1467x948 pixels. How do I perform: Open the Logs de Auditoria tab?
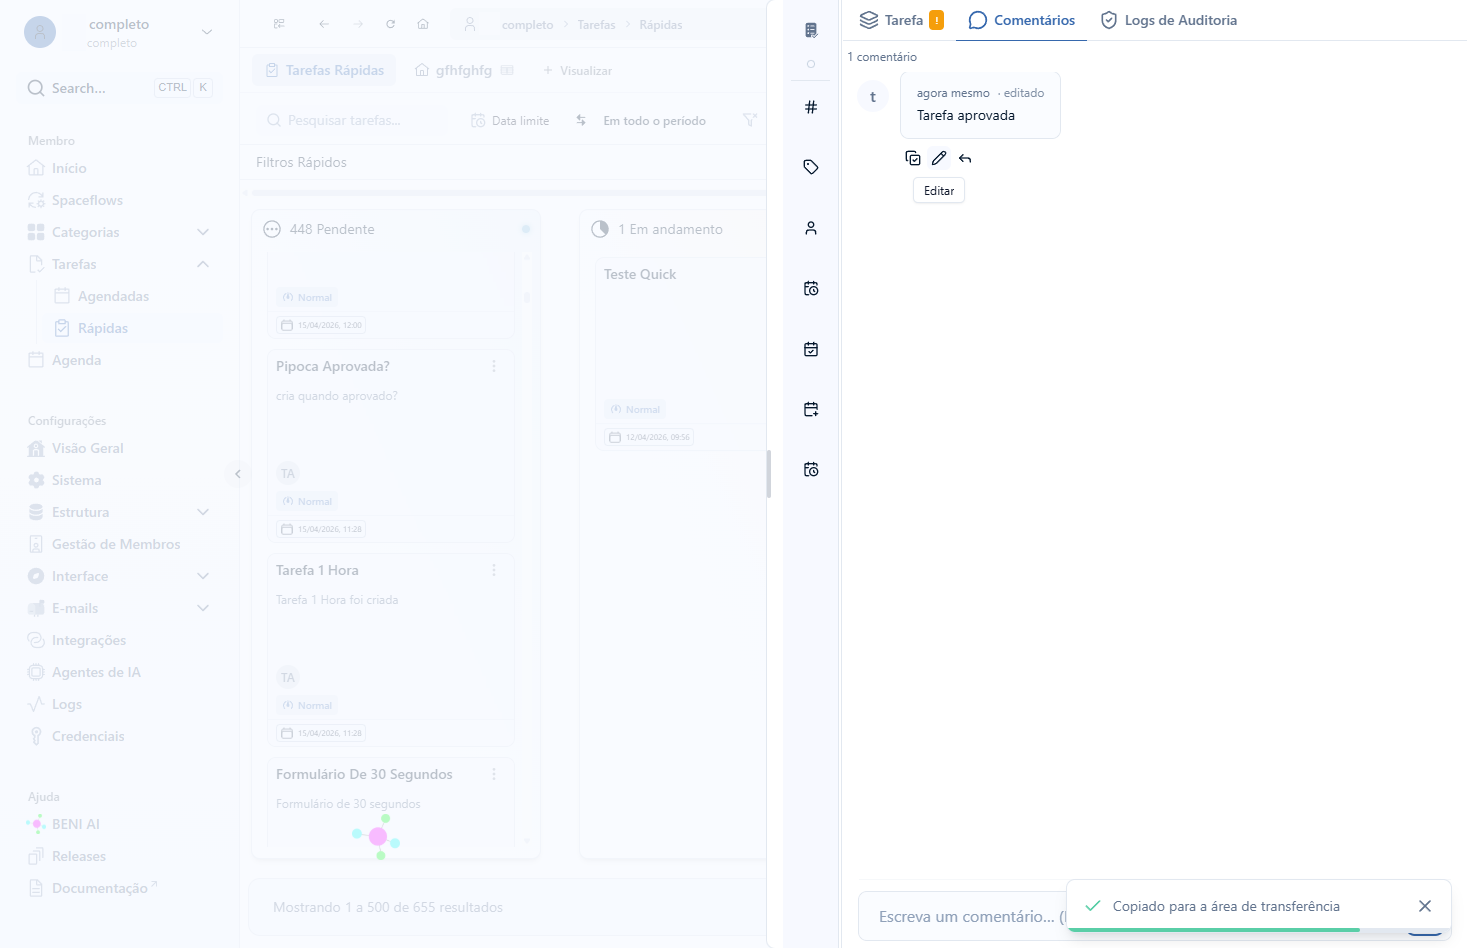pos(1168,20)
